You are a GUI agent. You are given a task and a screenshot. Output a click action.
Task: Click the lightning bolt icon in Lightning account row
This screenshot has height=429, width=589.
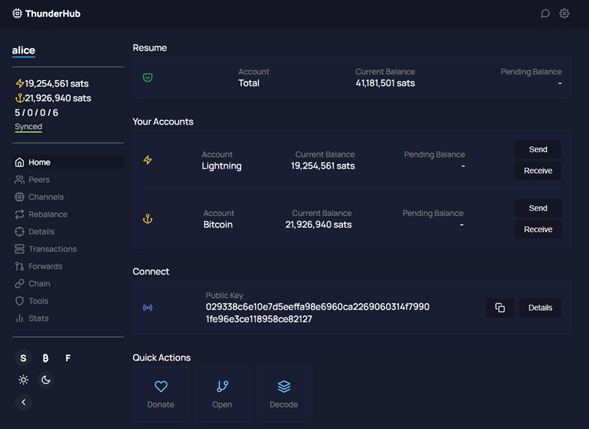coord(148,160)
